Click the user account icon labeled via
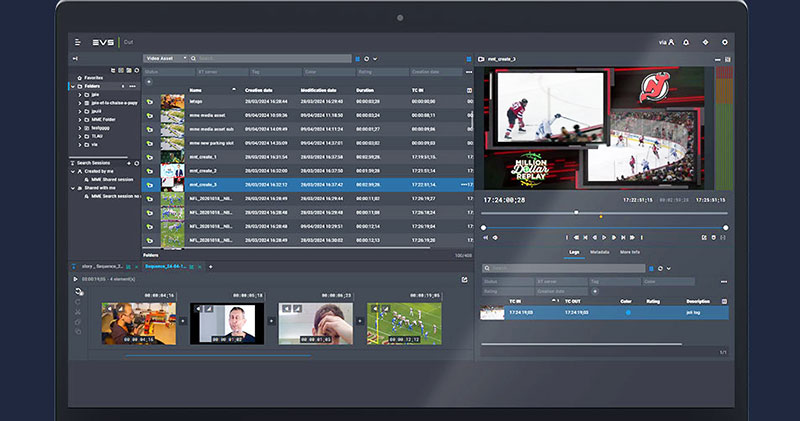The height and width of the screenshot is (421, 800). click(x=667, y=42)
